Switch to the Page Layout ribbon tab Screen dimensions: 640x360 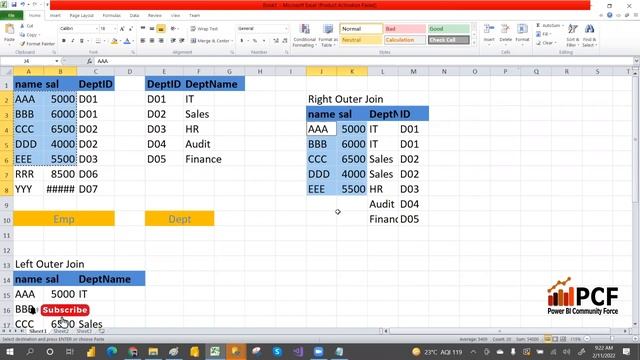coord(82,16)
